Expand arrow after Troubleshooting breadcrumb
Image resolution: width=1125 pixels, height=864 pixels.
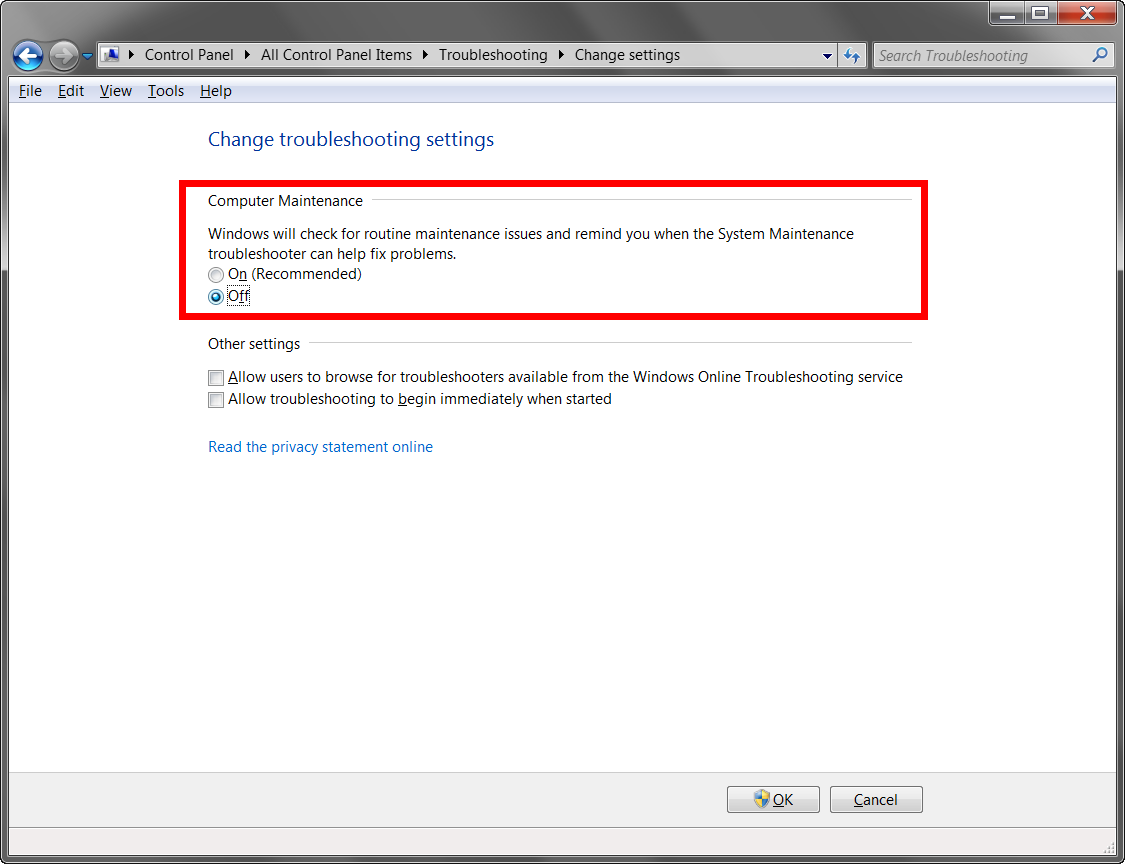click(x=561, y=55)
